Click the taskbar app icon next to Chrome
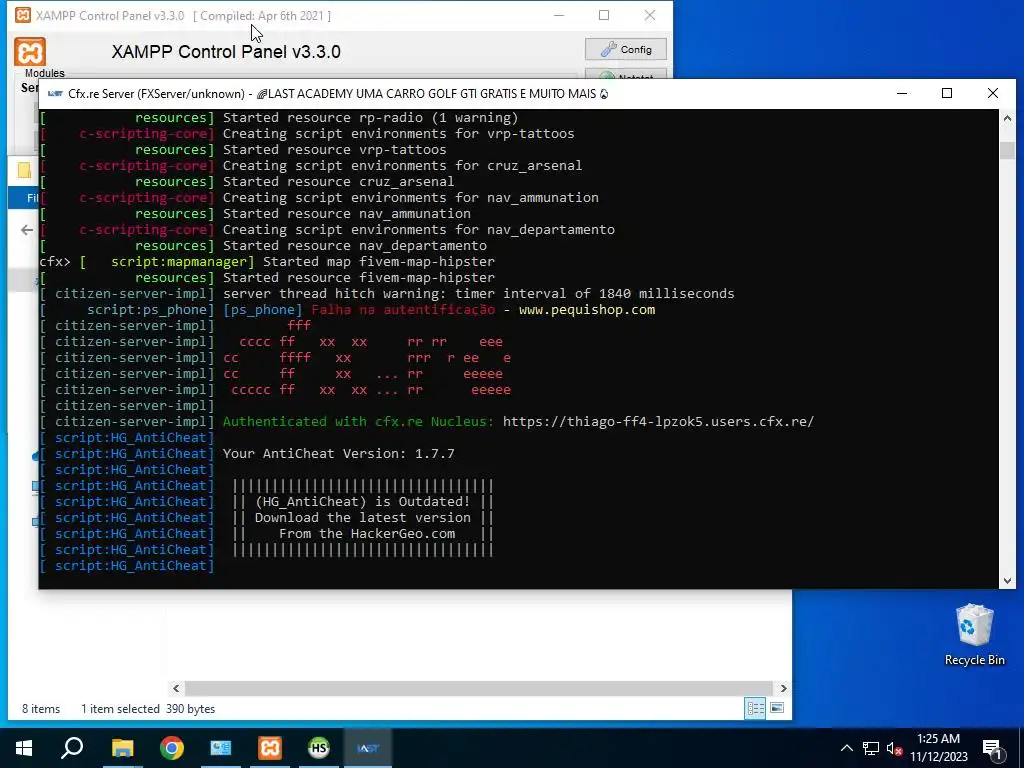 point(221,748)
